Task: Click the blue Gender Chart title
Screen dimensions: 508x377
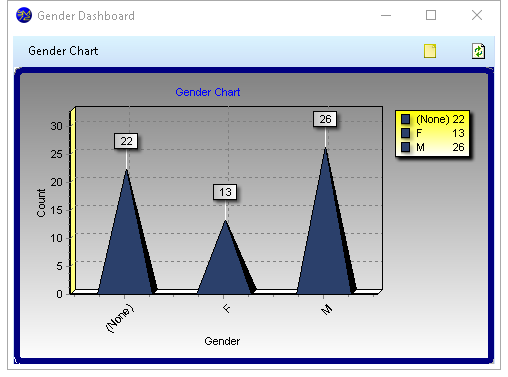Action: point(208,92)
